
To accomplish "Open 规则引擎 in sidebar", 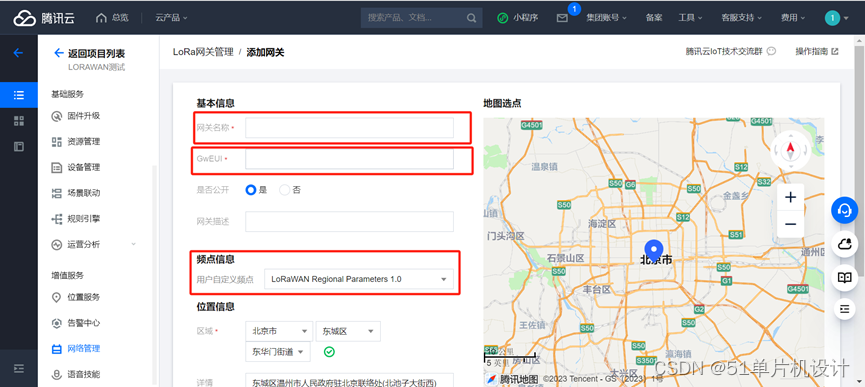I will click(83, 219).
